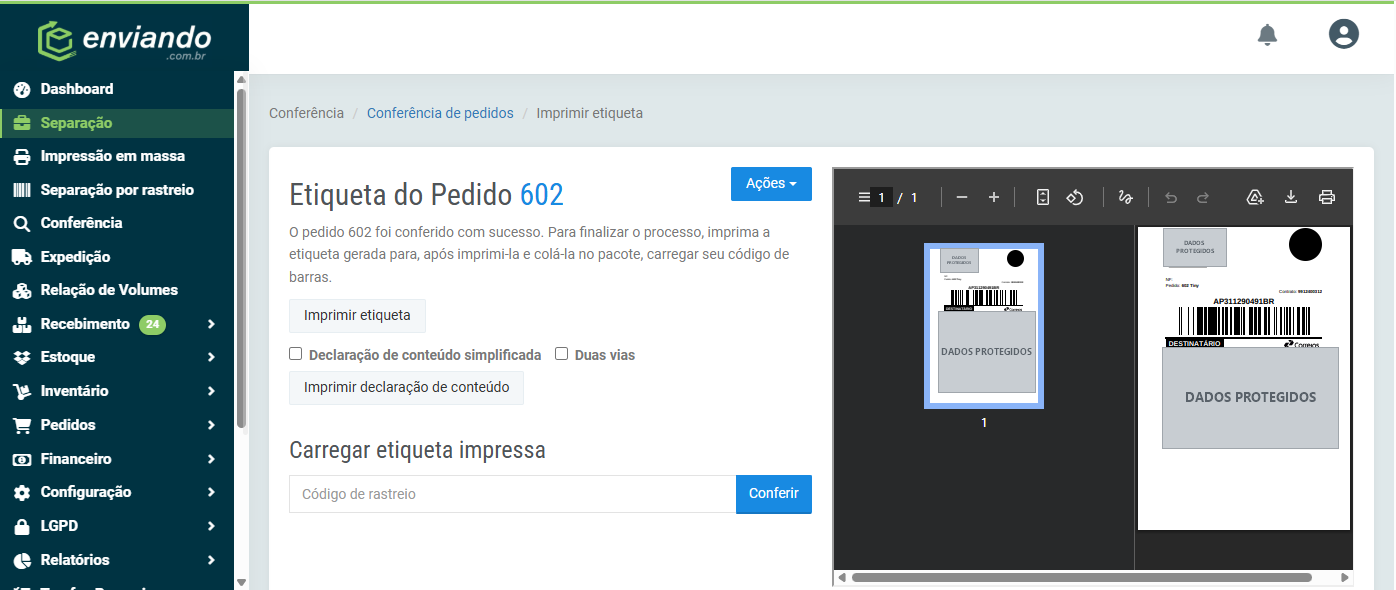Select the page 1 thumbnail in PDF viewer
The image size is (1396, 590).
click(x=984, y=326)
